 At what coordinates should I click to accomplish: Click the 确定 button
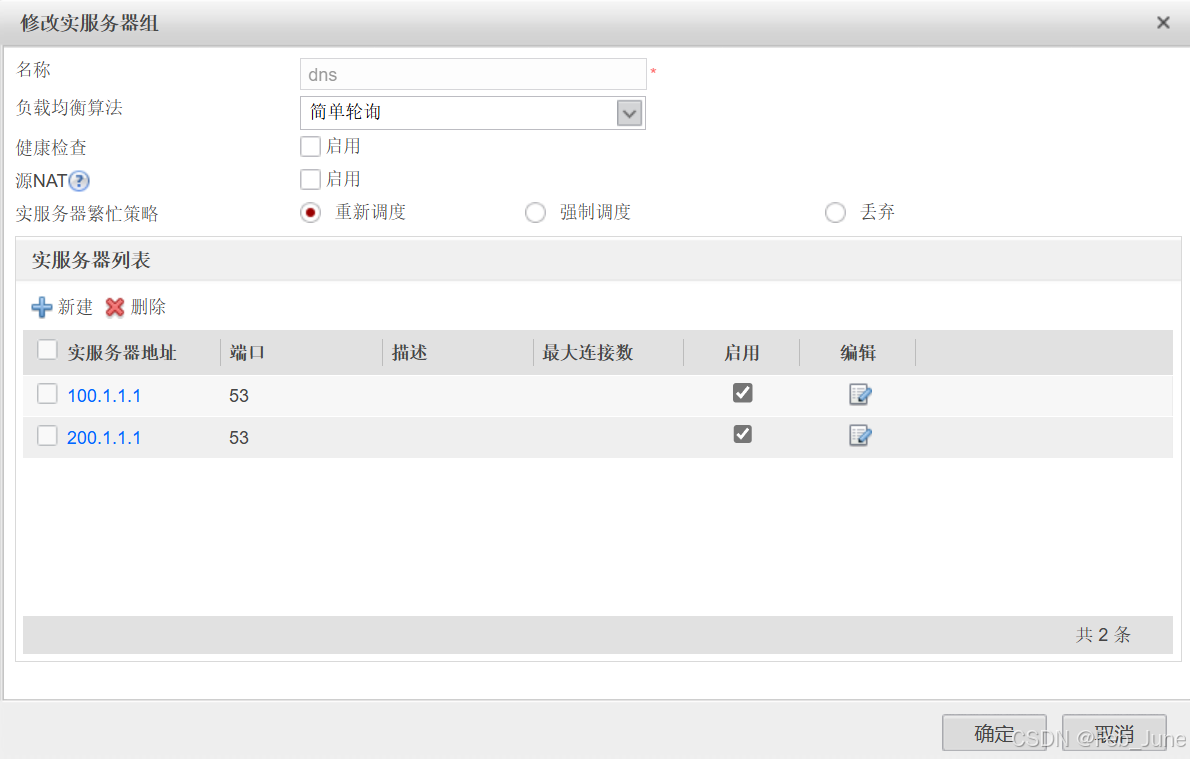[994, 733]
